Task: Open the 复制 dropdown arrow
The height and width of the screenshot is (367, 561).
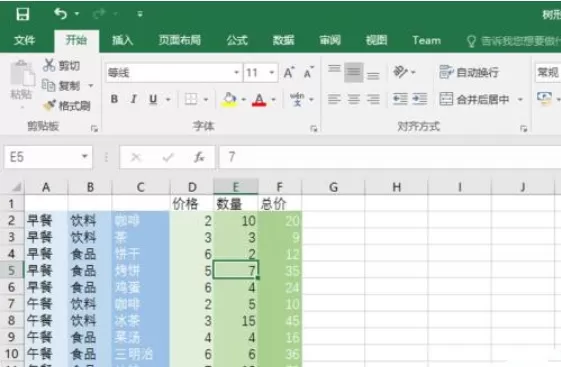Action: 91,86
